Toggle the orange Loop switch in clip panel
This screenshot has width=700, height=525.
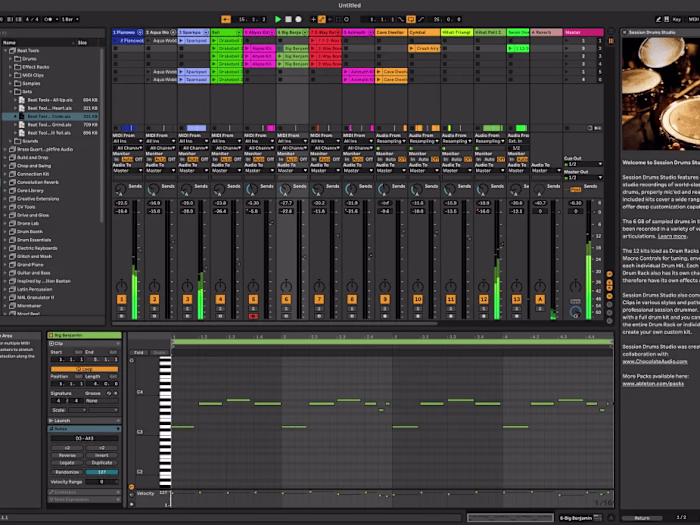pyautogui.click(x=84, y=369)
